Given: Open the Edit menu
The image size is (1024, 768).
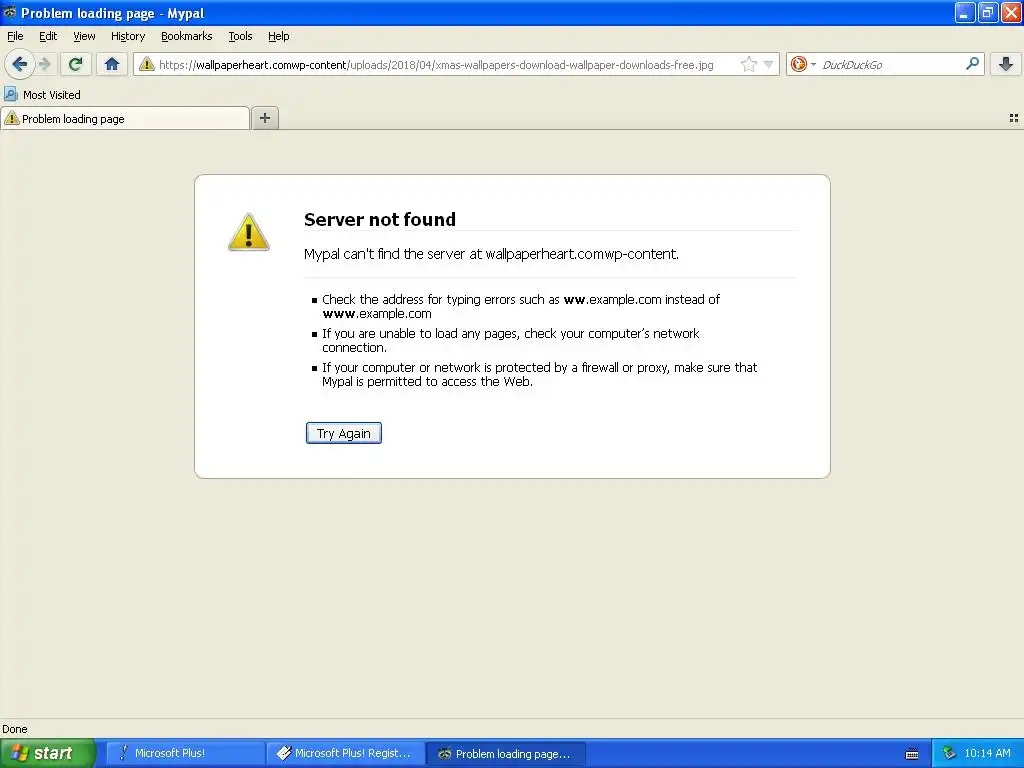Looking at the screenshot, I should (x=48, y=36).
